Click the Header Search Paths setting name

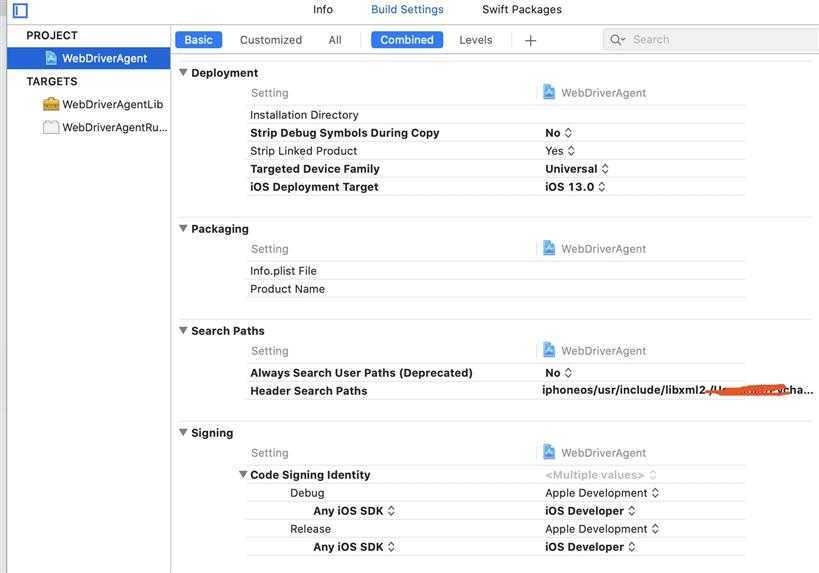309,391
